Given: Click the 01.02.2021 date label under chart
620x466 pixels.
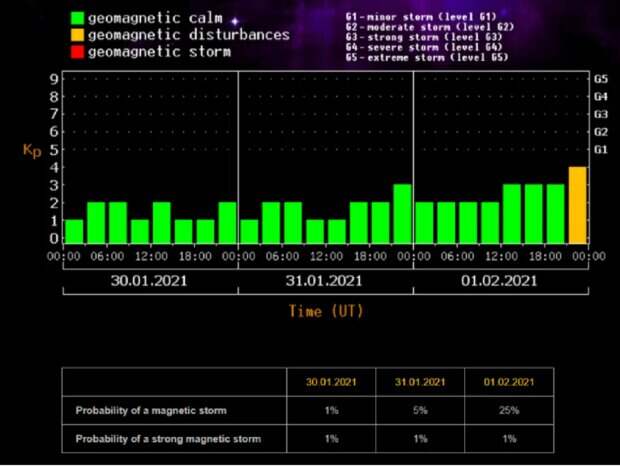Looking at the screenshot, I should pyautogui.click(x=500, y=282).
